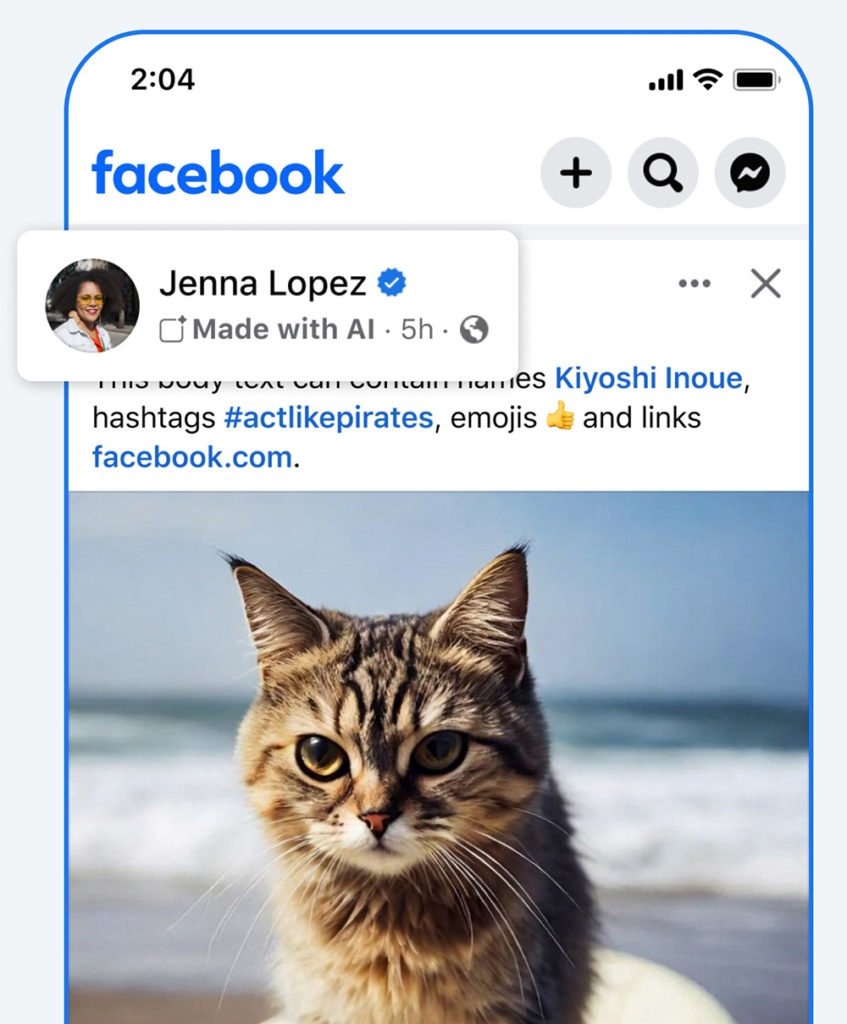Tap the thumbs-up emoji in text
847x1024 pixels.
pos(560,417)
